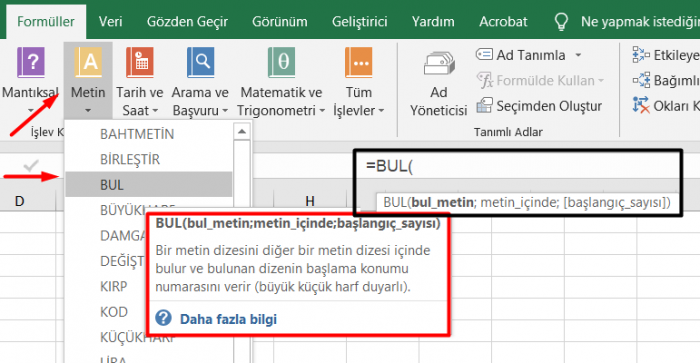
Task: Click the Ne yapmak istediğinizi search box
Action: point(640,21)
